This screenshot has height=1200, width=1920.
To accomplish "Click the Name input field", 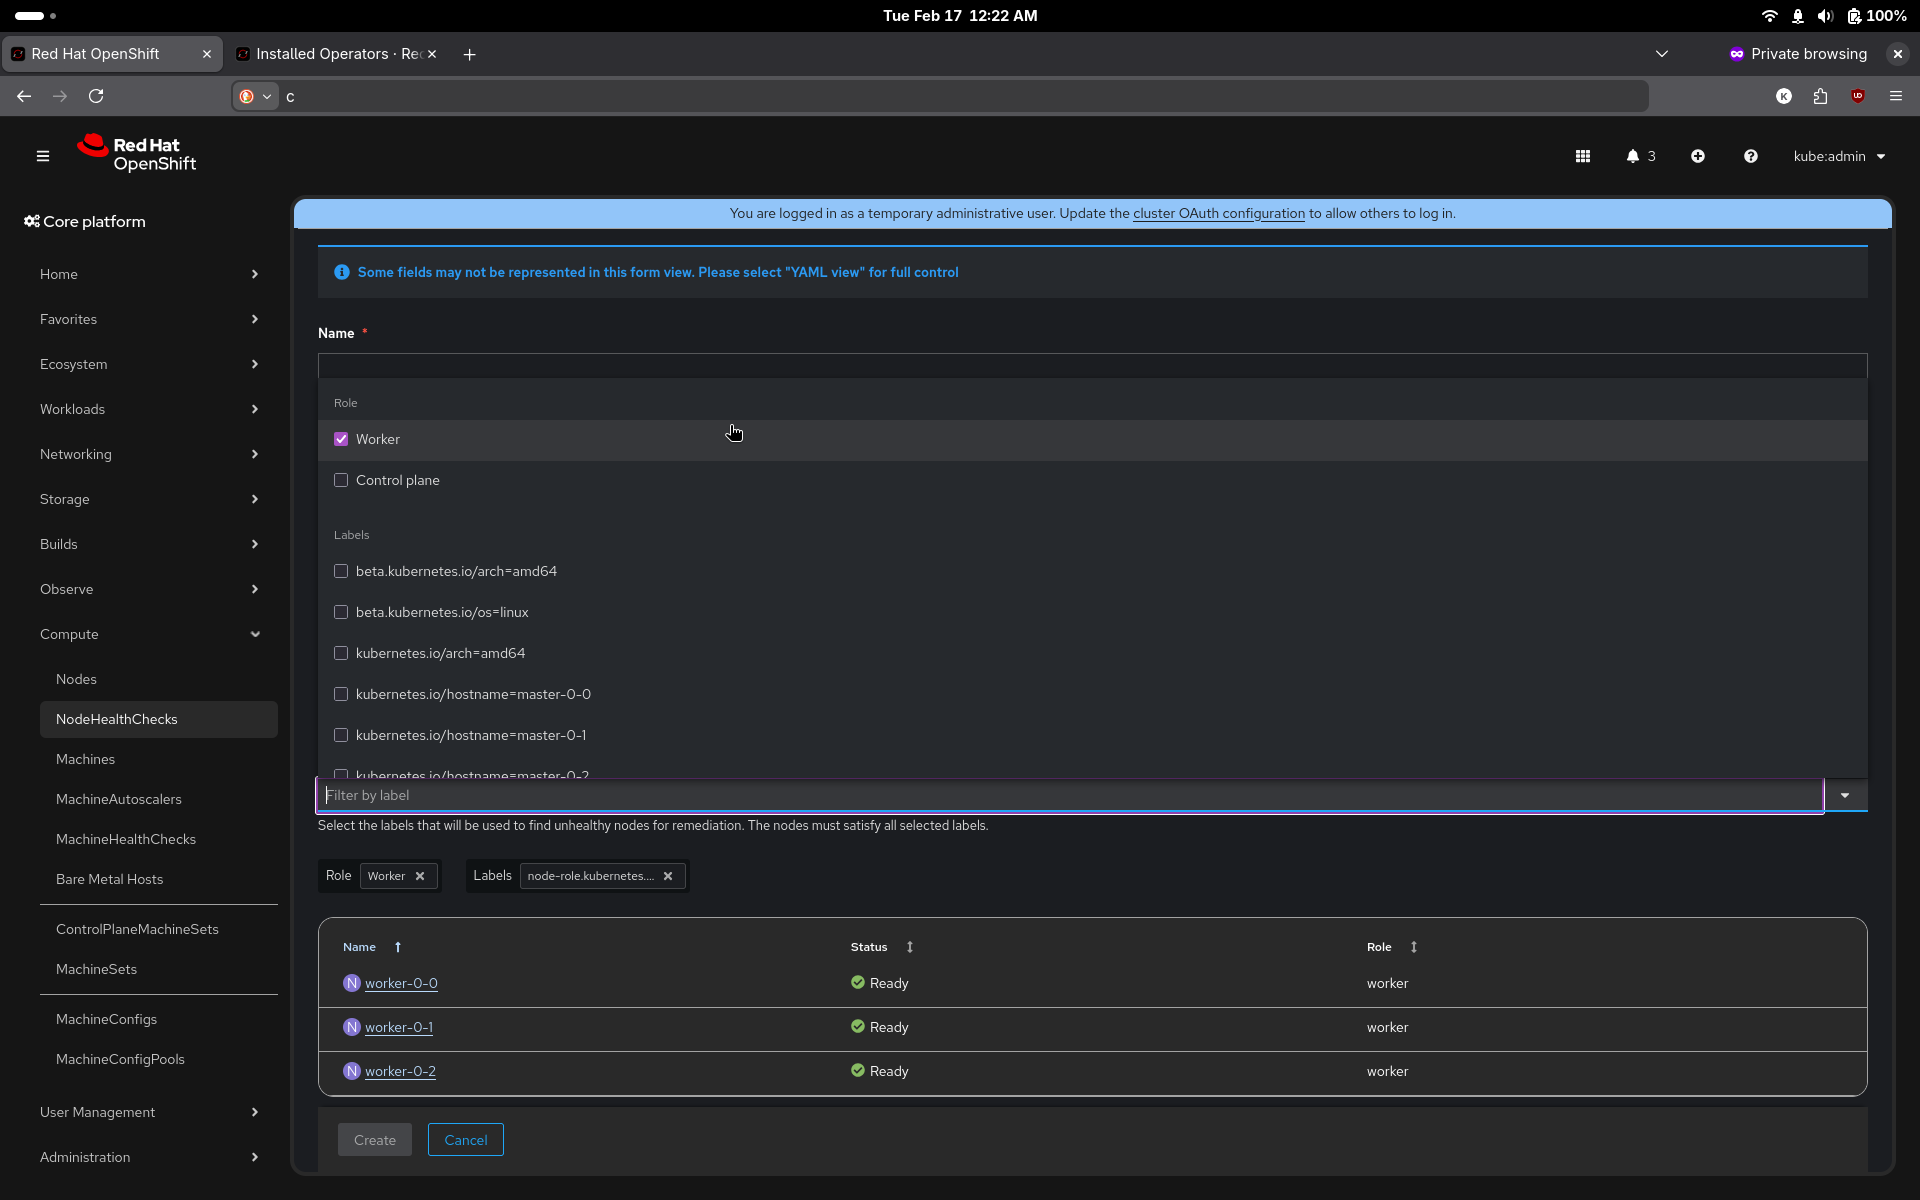I will [x=1091, y=365].
